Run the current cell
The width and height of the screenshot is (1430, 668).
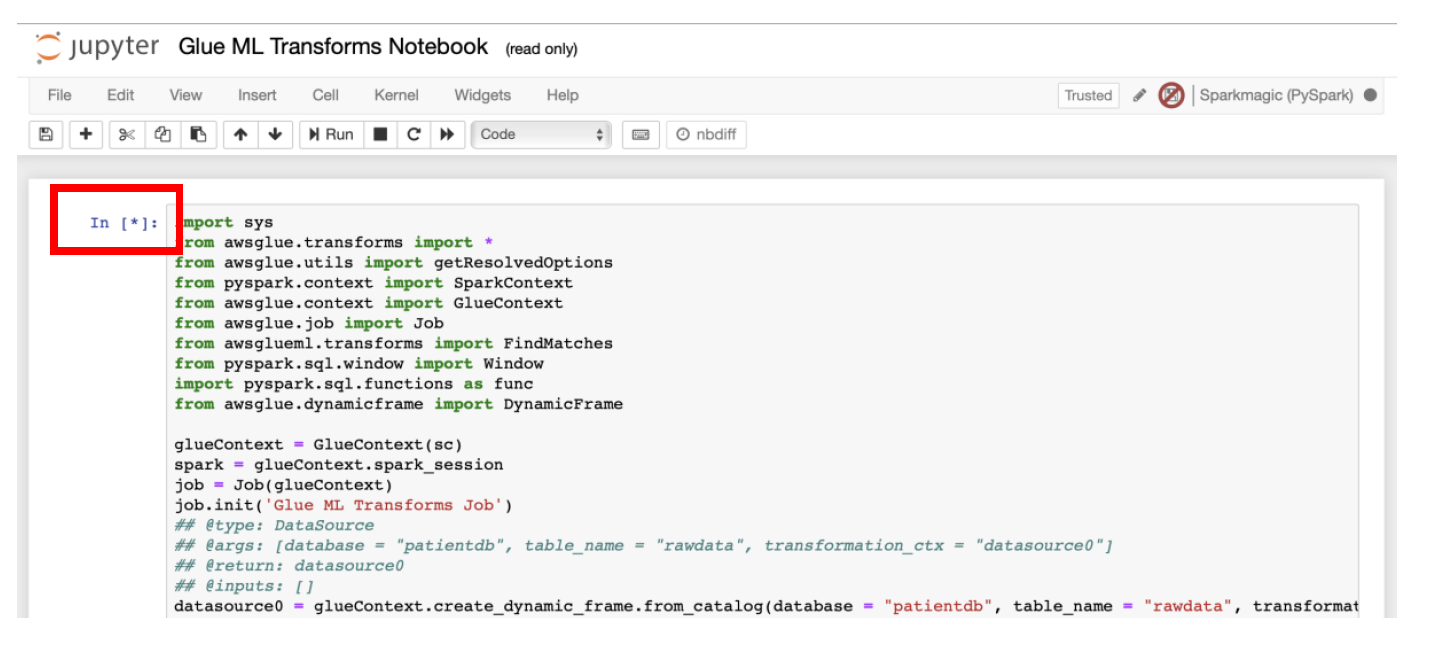[331, 134]
